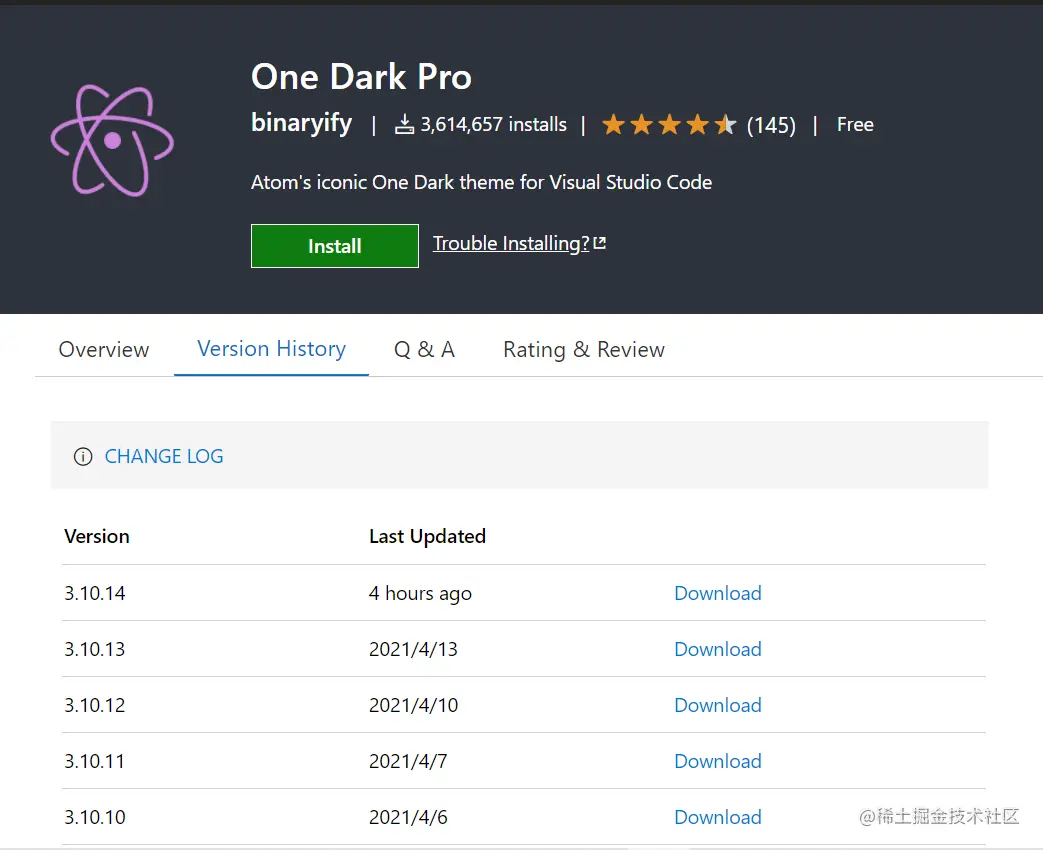Download version 3.10.13
This screenshot has width=1043, height=850.
(717, 649)
